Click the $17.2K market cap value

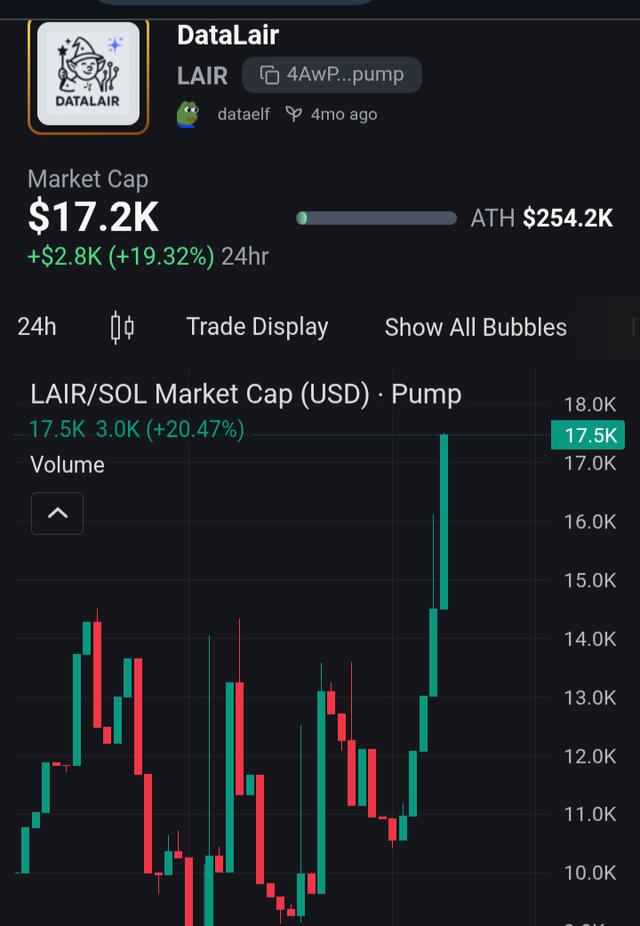pyautogui.click(x=93, y=217)
